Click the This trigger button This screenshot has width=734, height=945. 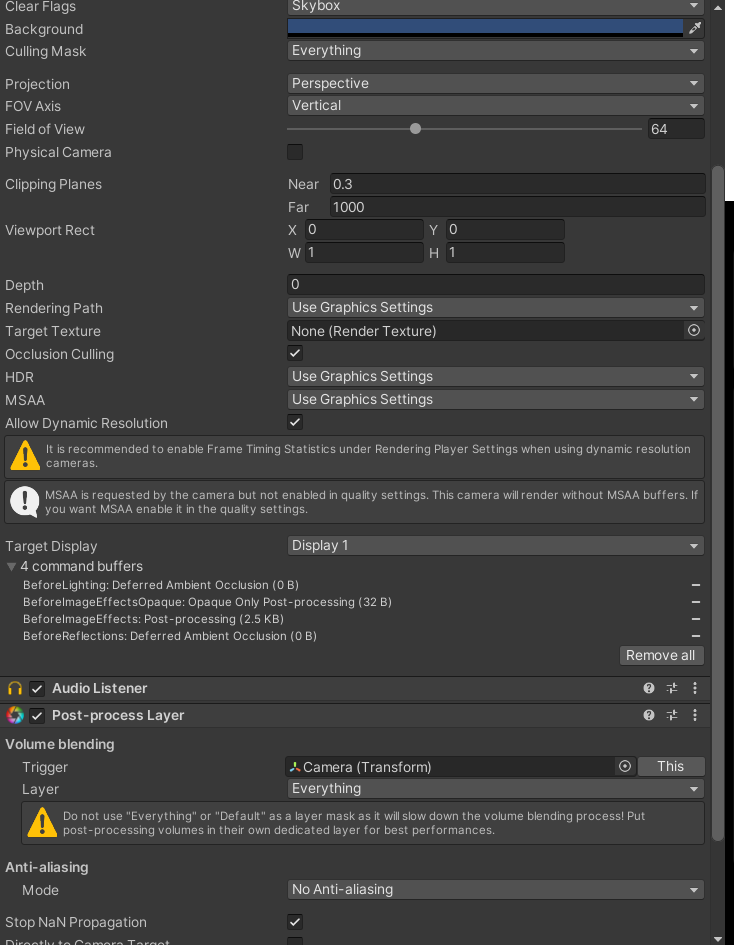670,766
